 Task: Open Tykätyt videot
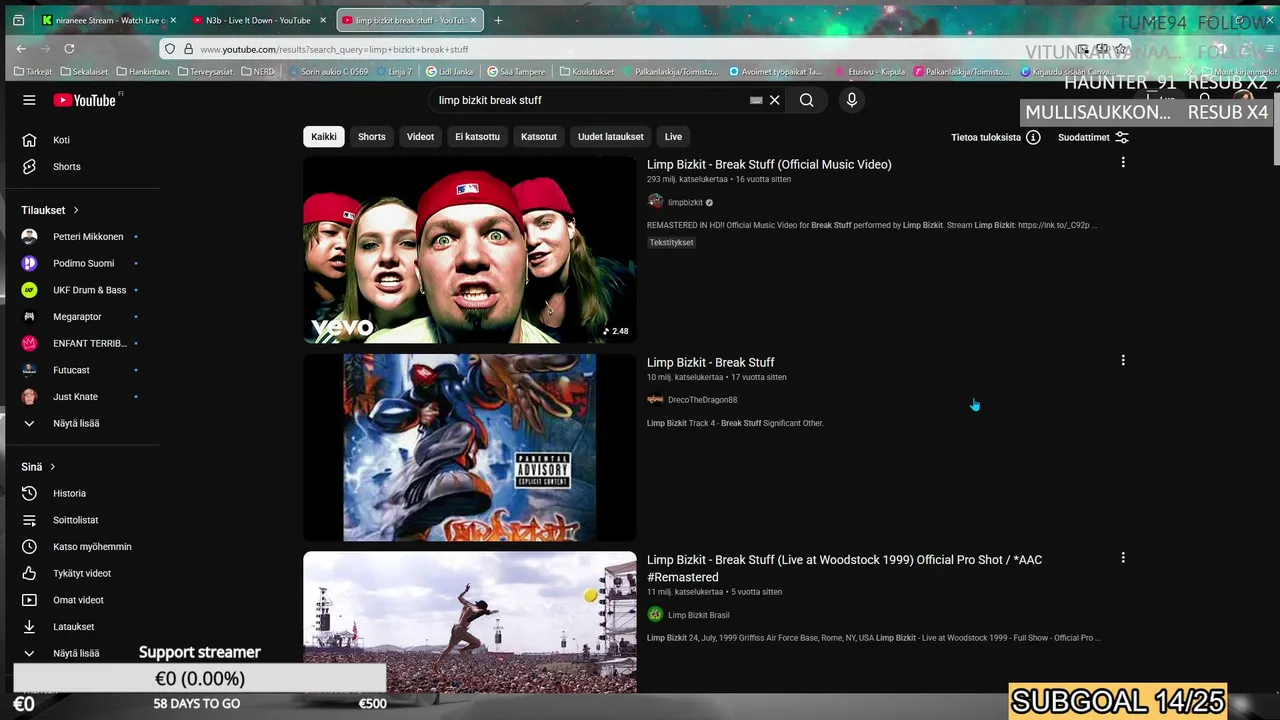[x=80, y=573]
